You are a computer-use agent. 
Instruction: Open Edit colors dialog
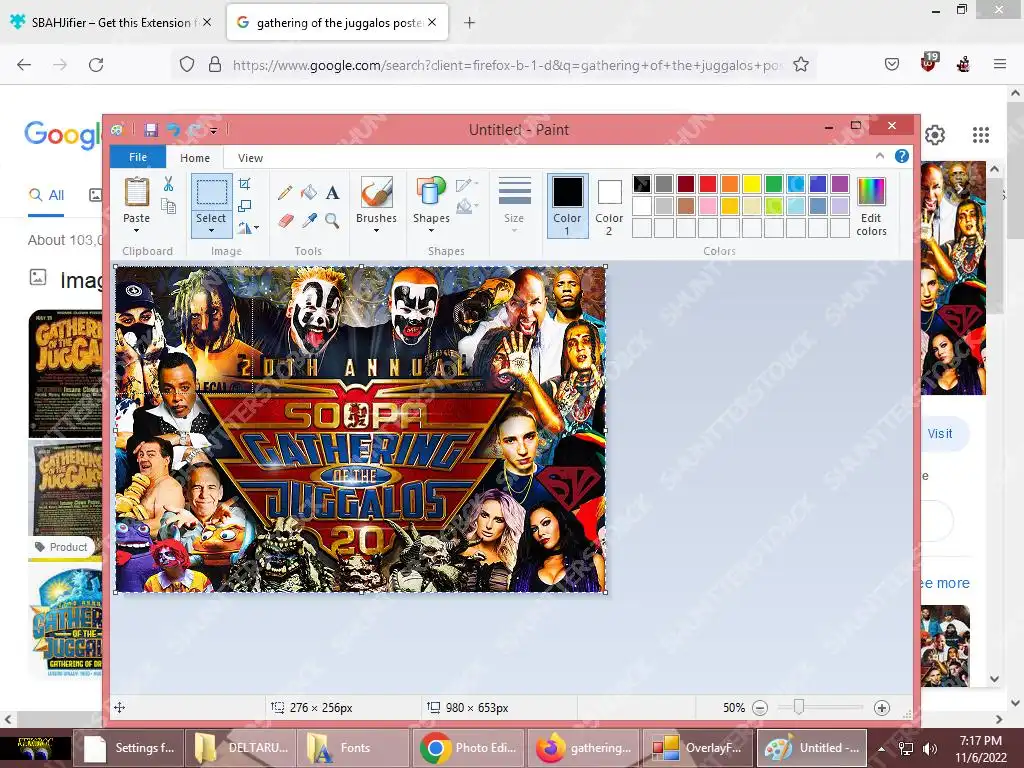pyautogui.click(x=871, y=206)
